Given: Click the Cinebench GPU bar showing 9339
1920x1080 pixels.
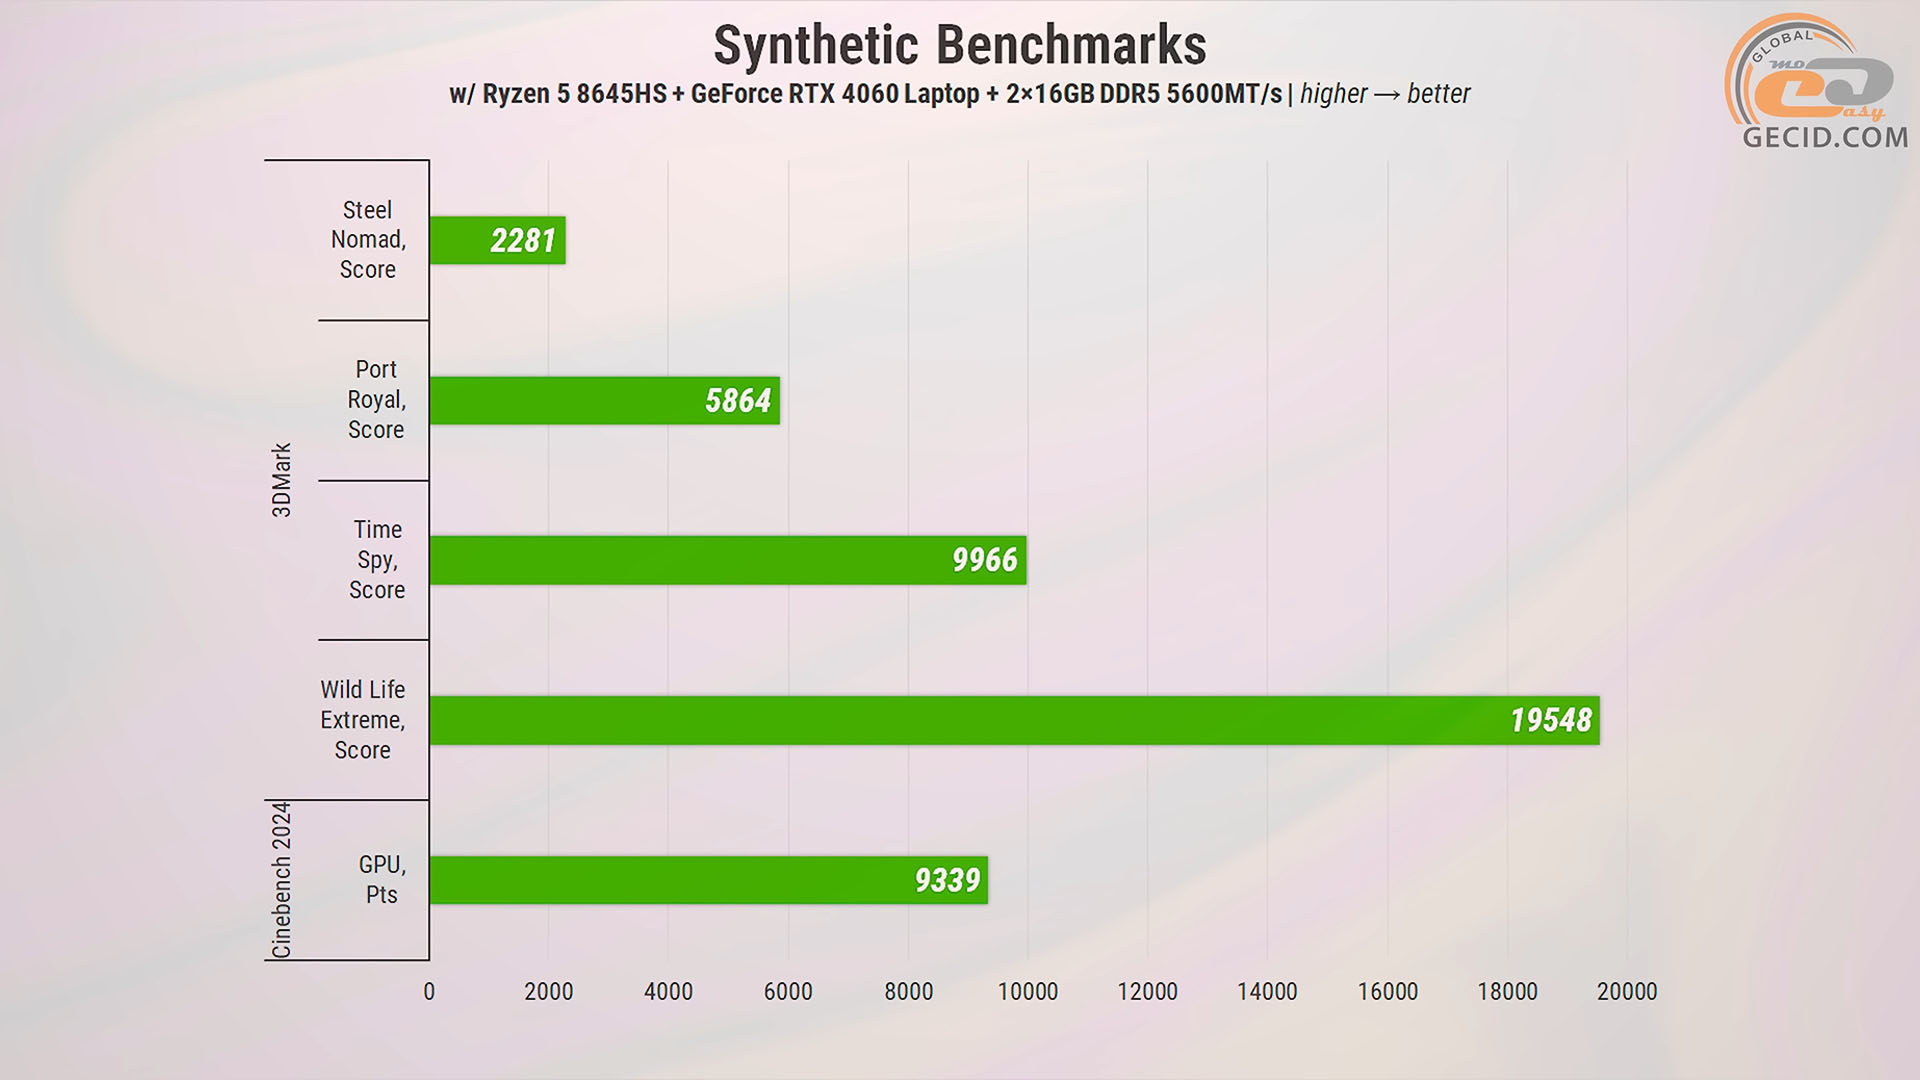Looking at the screenshot, I should pos(709,880).
